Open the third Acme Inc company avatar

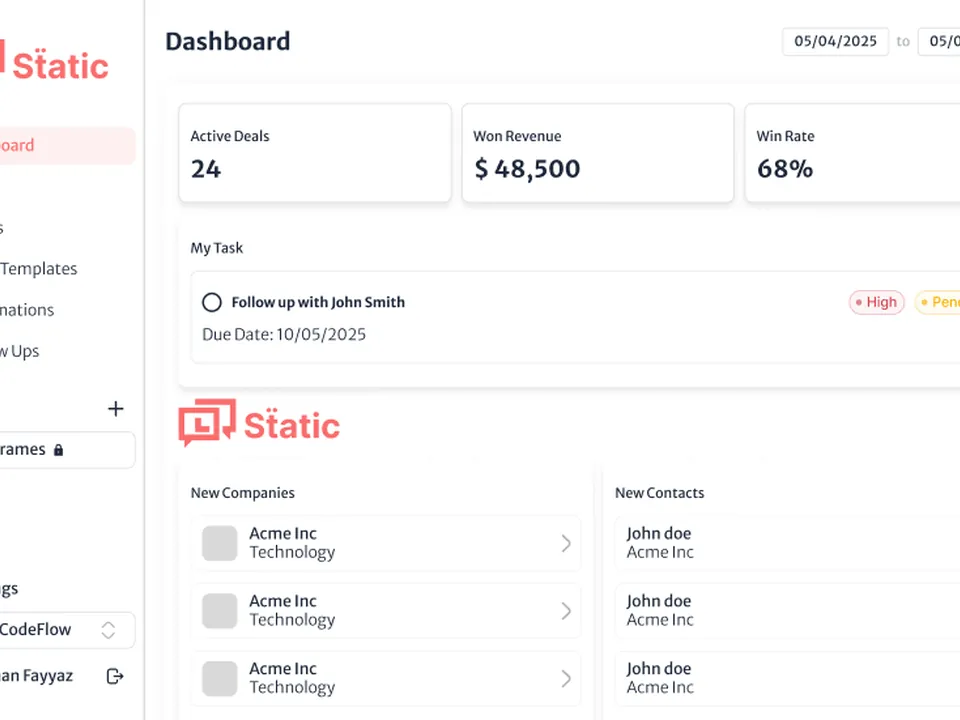tap(220, 678)
